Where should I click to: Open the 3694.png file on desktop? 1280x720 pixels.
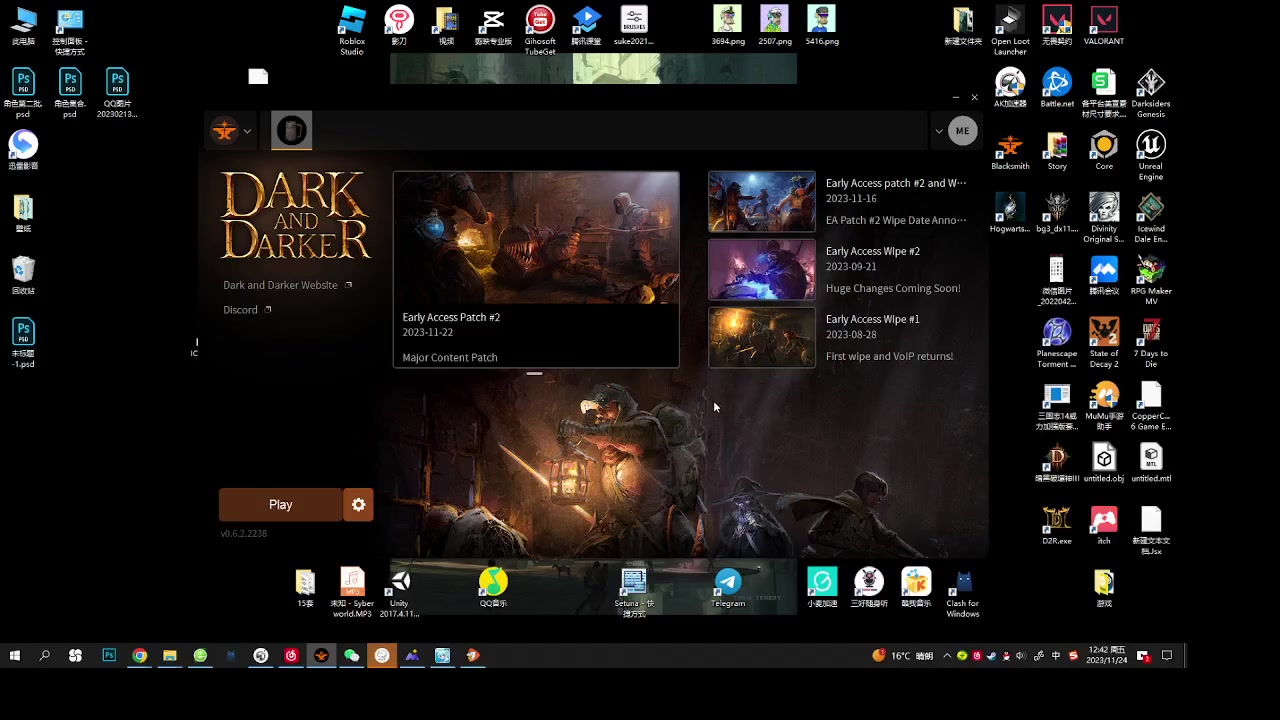click(728, 26)
